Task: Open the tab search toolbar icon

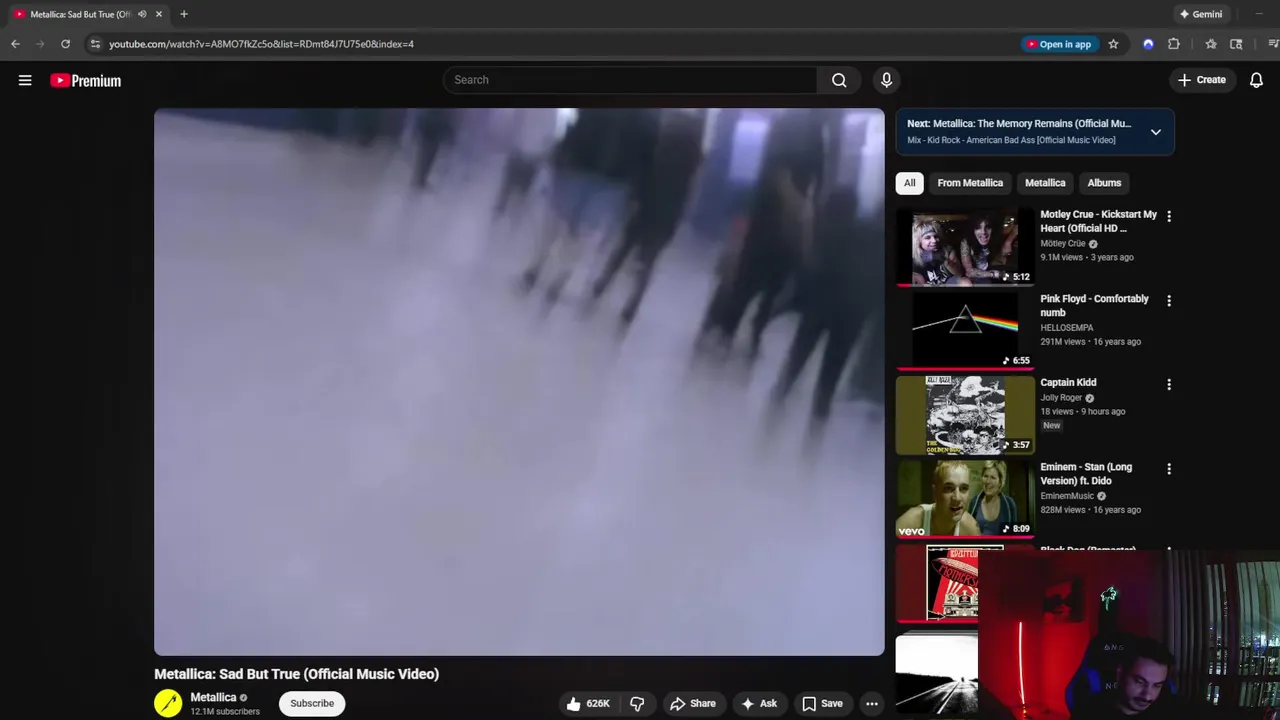Action: click(1236, 44)
